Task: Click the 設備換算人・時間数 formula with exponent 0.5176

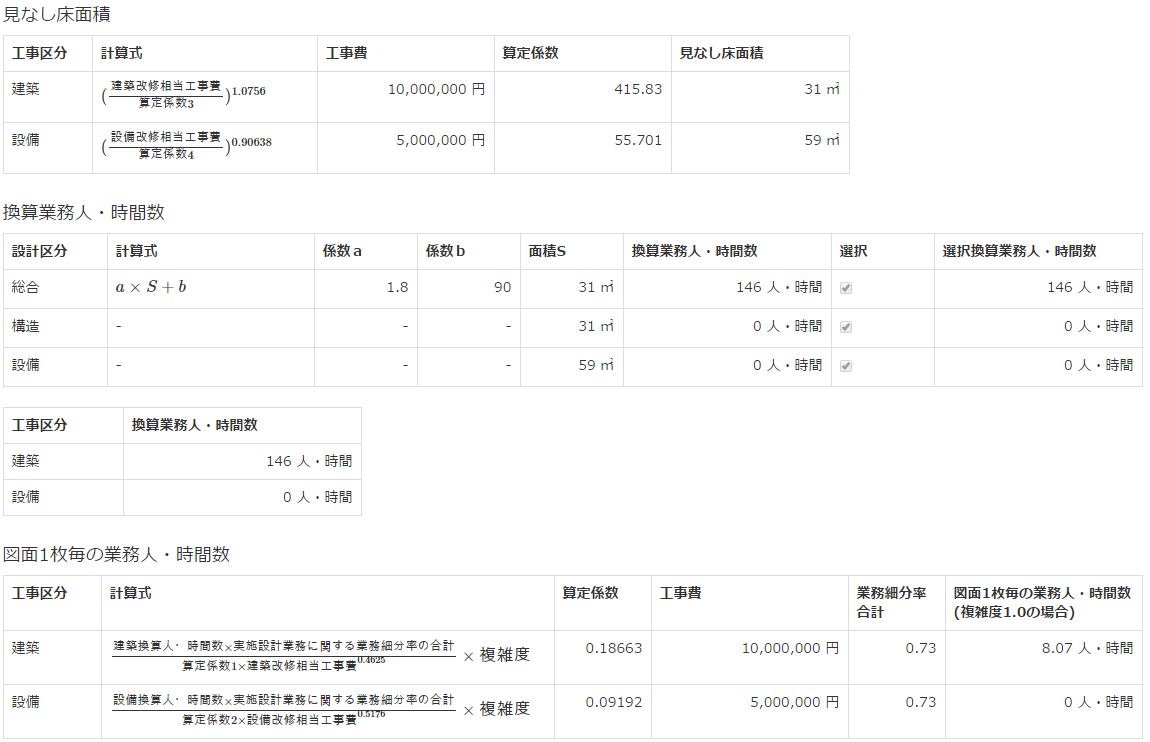Action: 321,709
